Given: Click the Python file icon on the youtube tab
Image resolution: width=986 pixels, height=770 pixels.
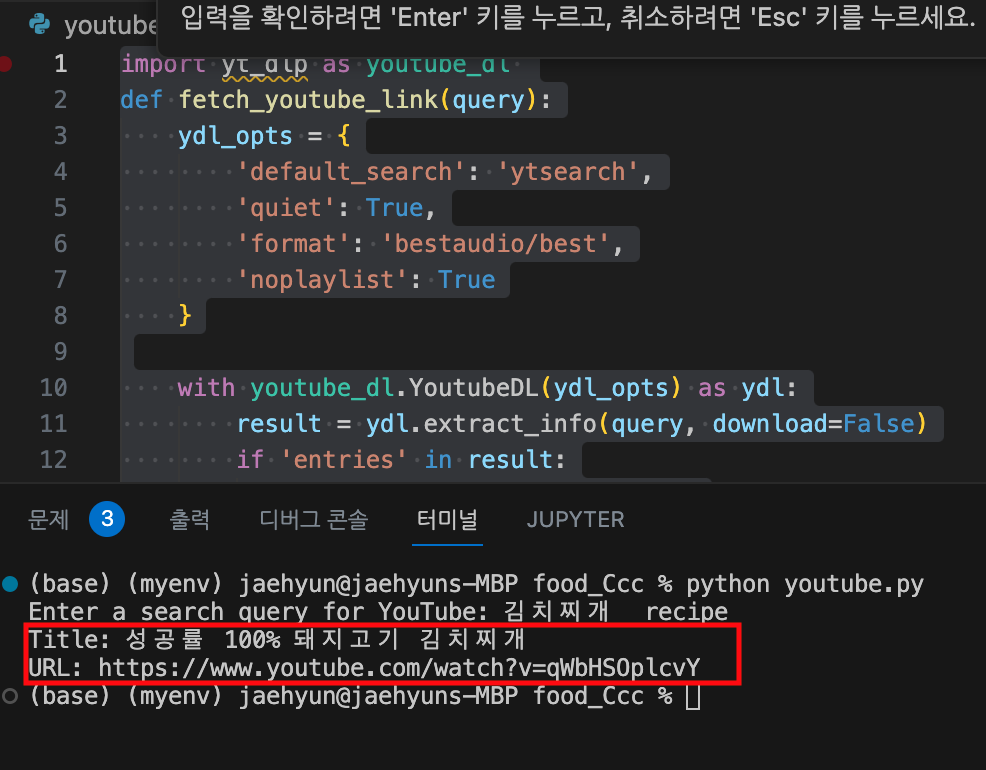Looking at the screenshot, I should pyautogui.click(x=39, y=25).
